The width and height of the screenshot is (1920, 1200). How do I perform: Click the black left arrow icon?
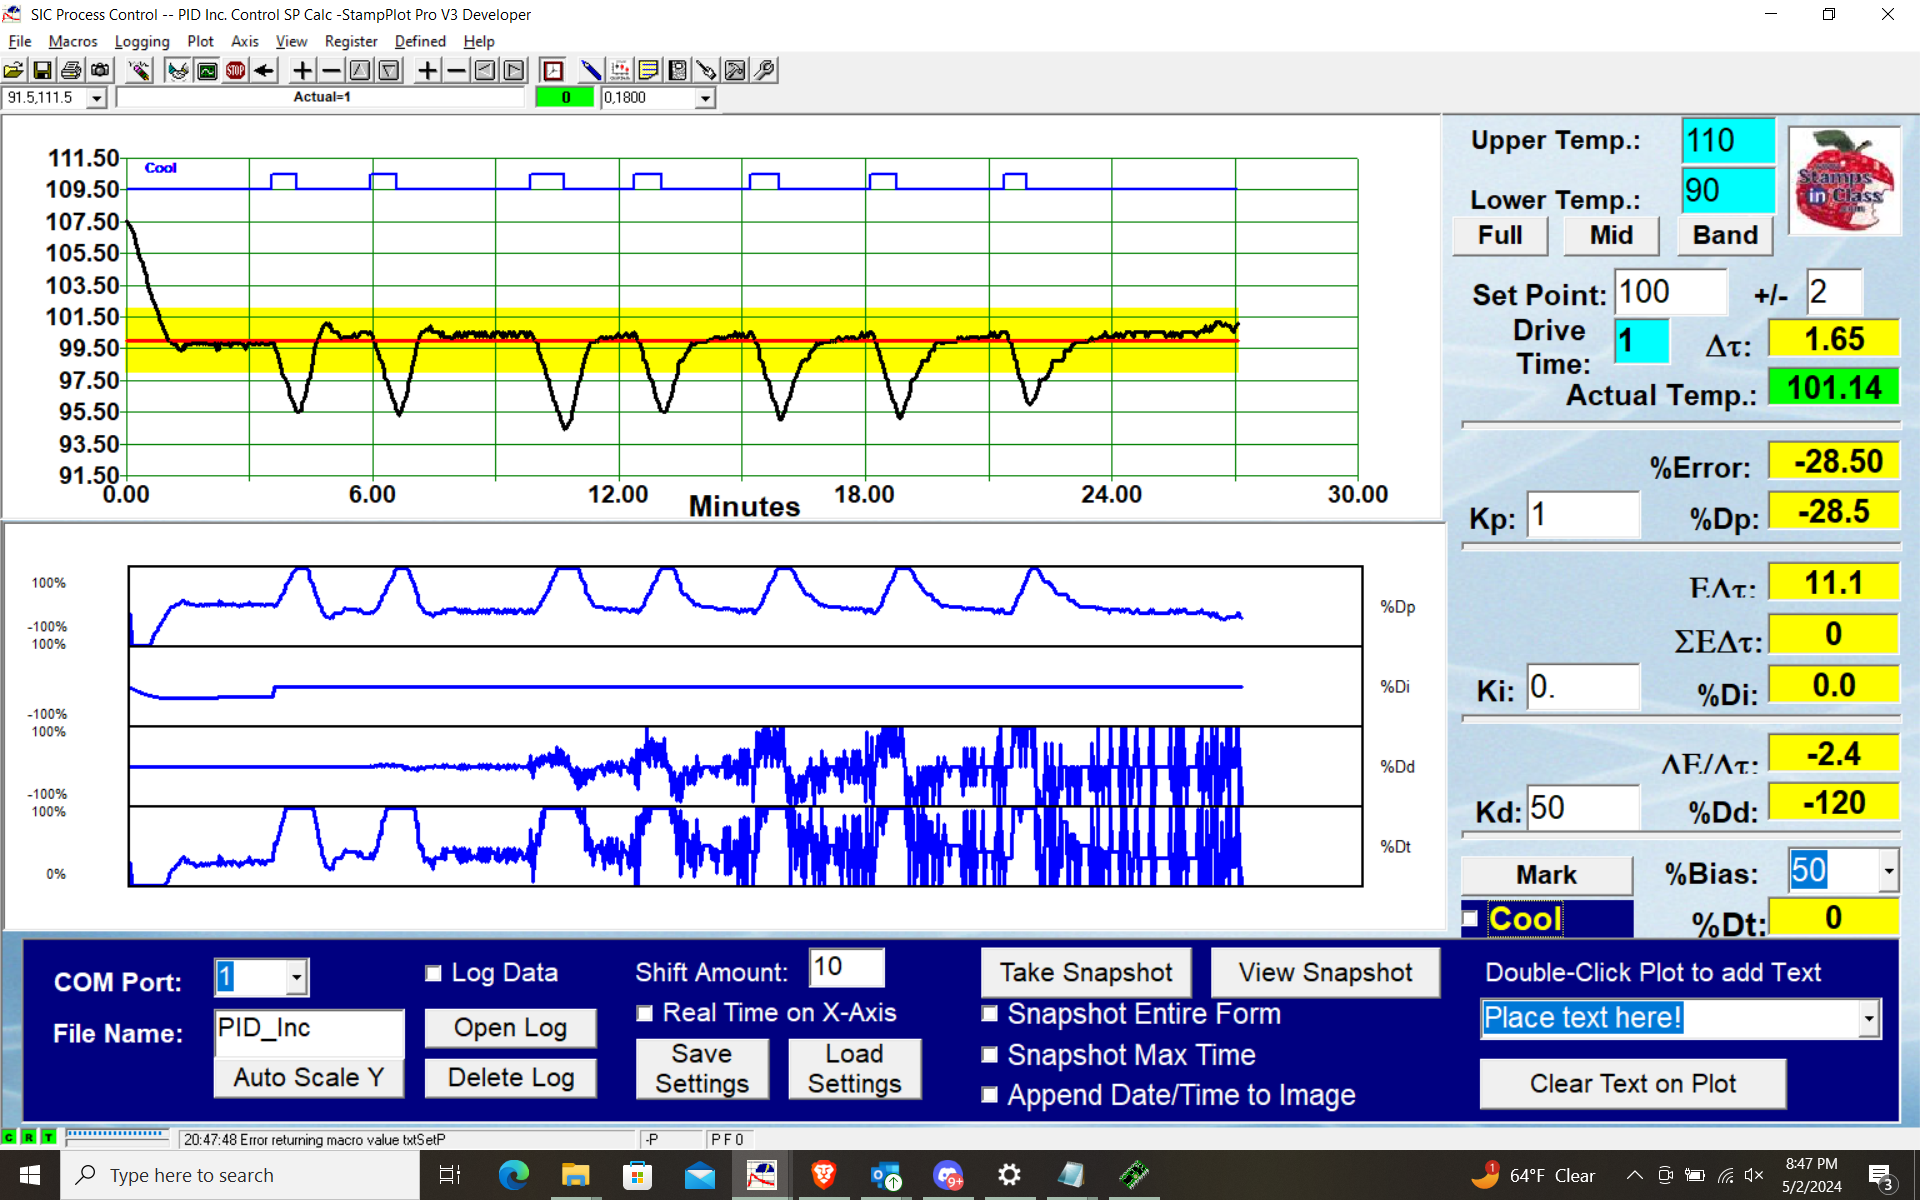264,70
